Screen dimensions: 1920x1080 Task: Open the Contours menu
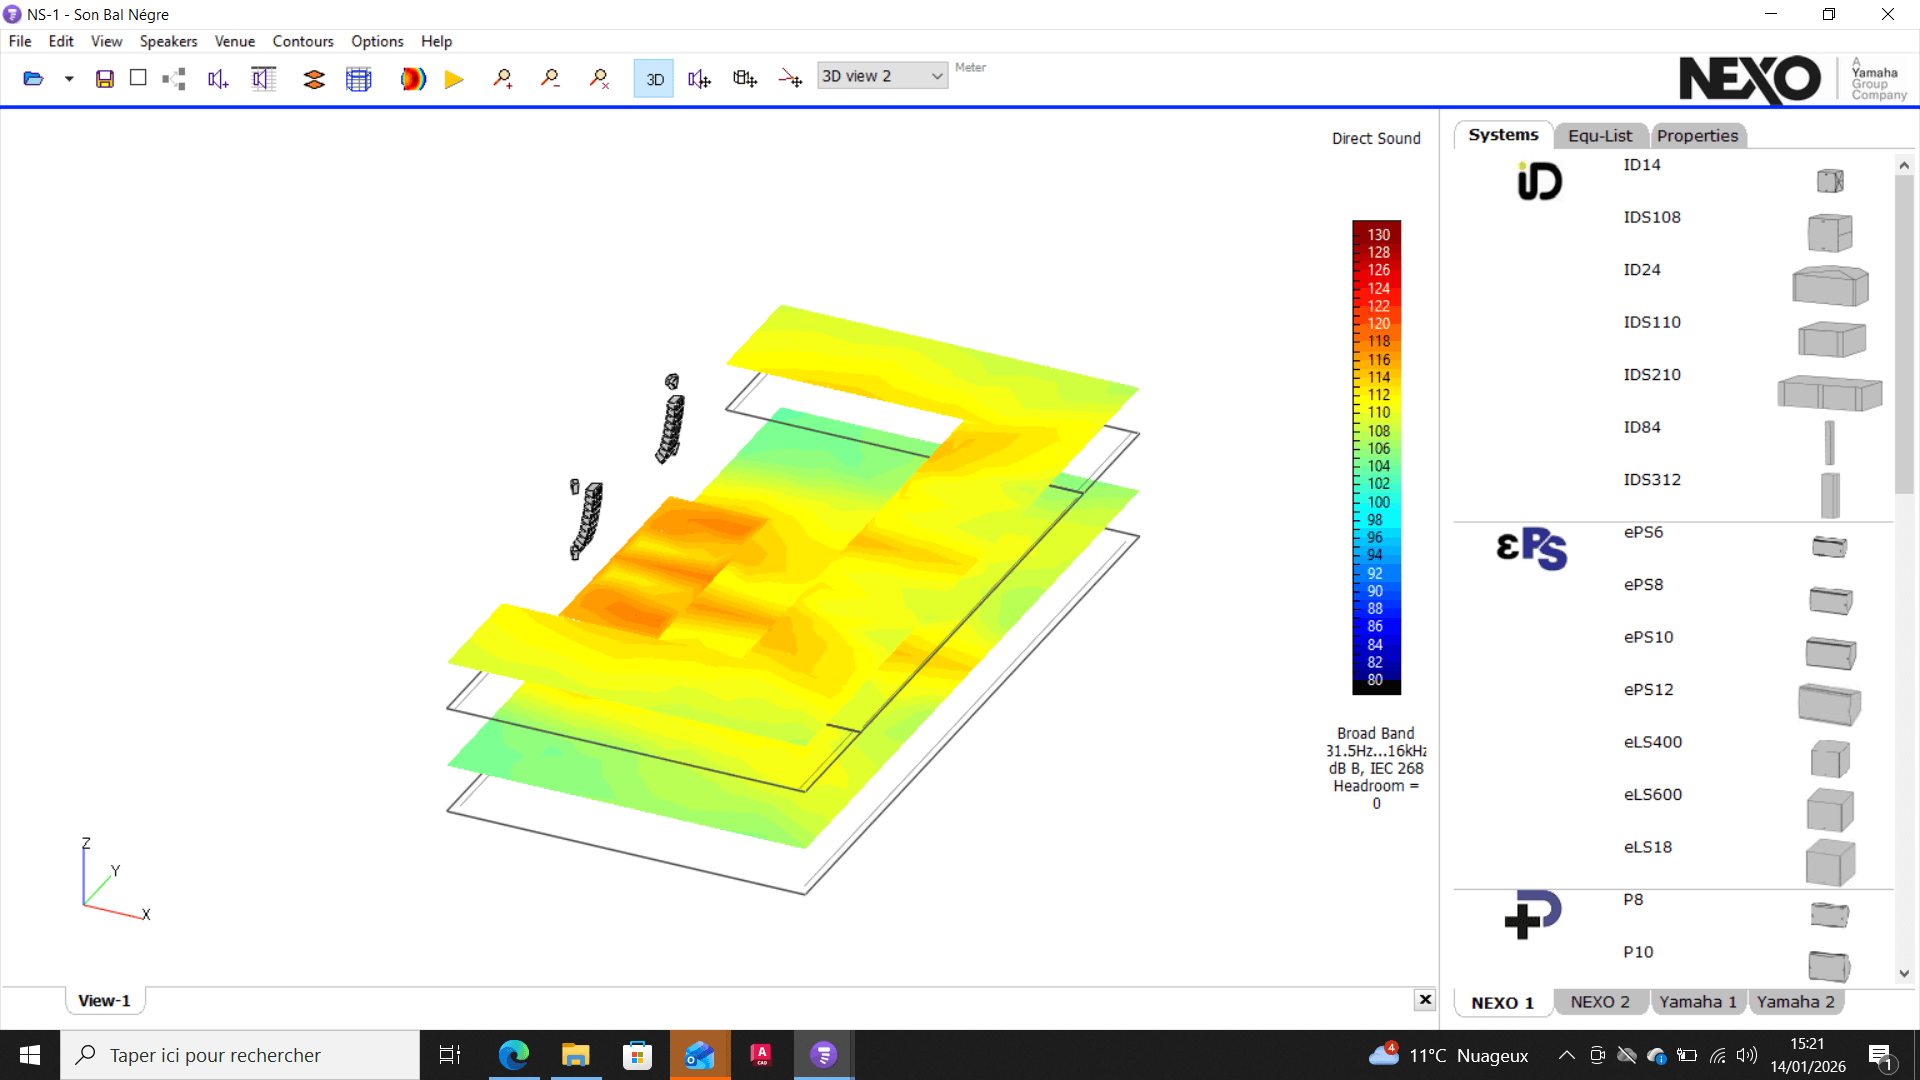pyautogui.click(x=303, y=41)
